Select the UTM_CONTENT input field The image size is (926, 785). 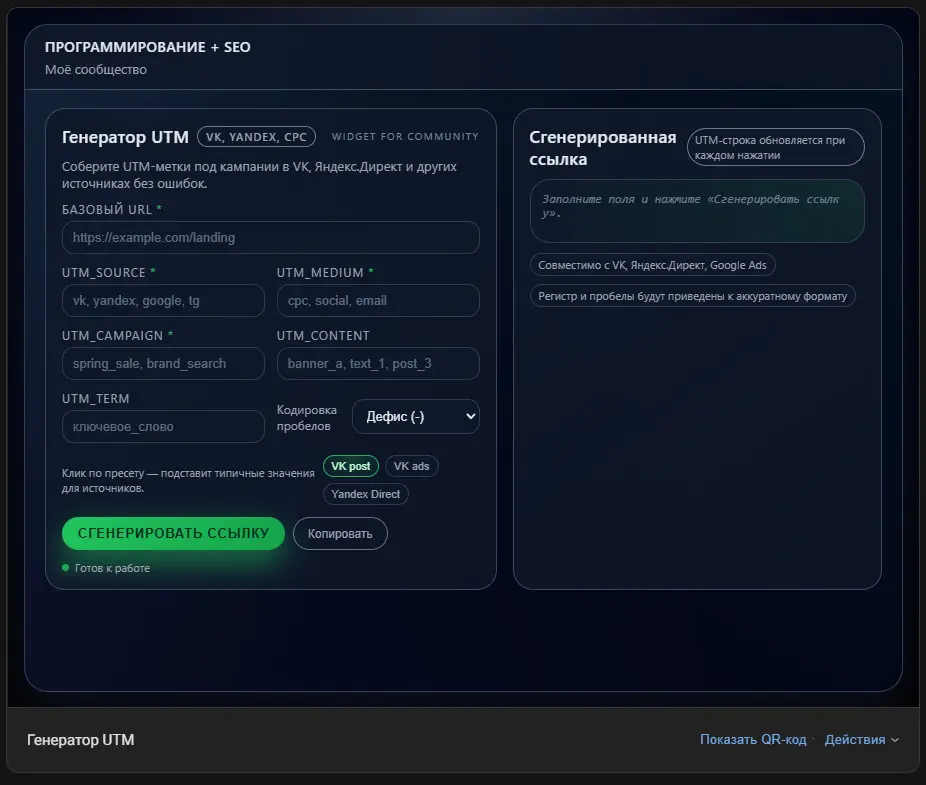[x=378, y=364]
